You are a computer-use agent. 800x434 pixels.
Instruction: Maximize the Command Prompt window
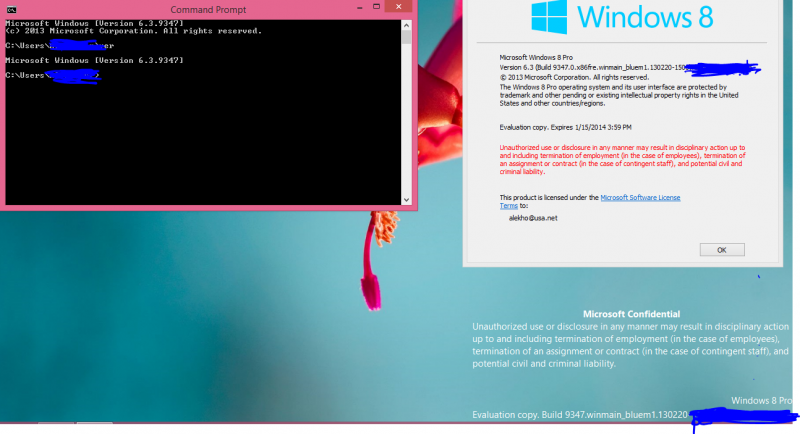tap(377, 7)
